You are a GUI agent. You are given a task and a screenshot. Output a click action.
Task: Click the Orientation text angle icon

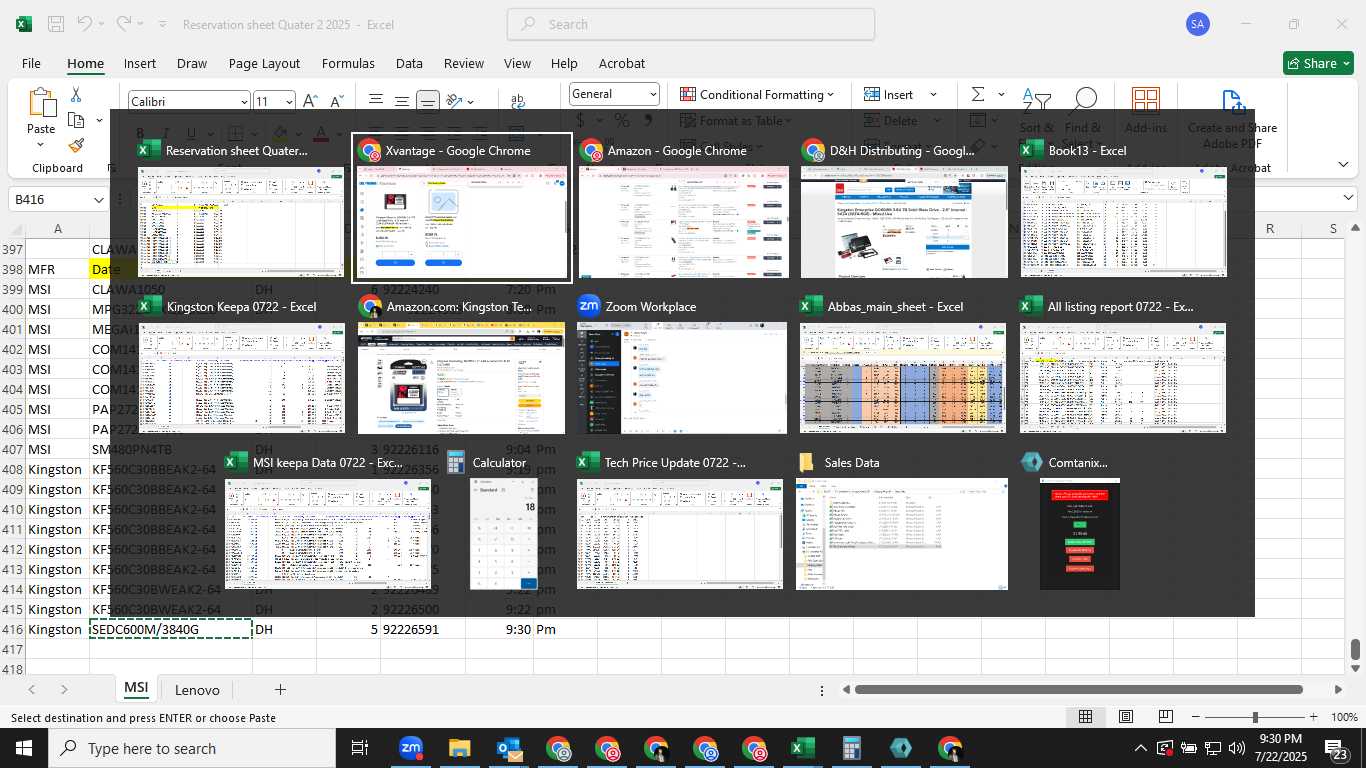click(x=455, y=101)
